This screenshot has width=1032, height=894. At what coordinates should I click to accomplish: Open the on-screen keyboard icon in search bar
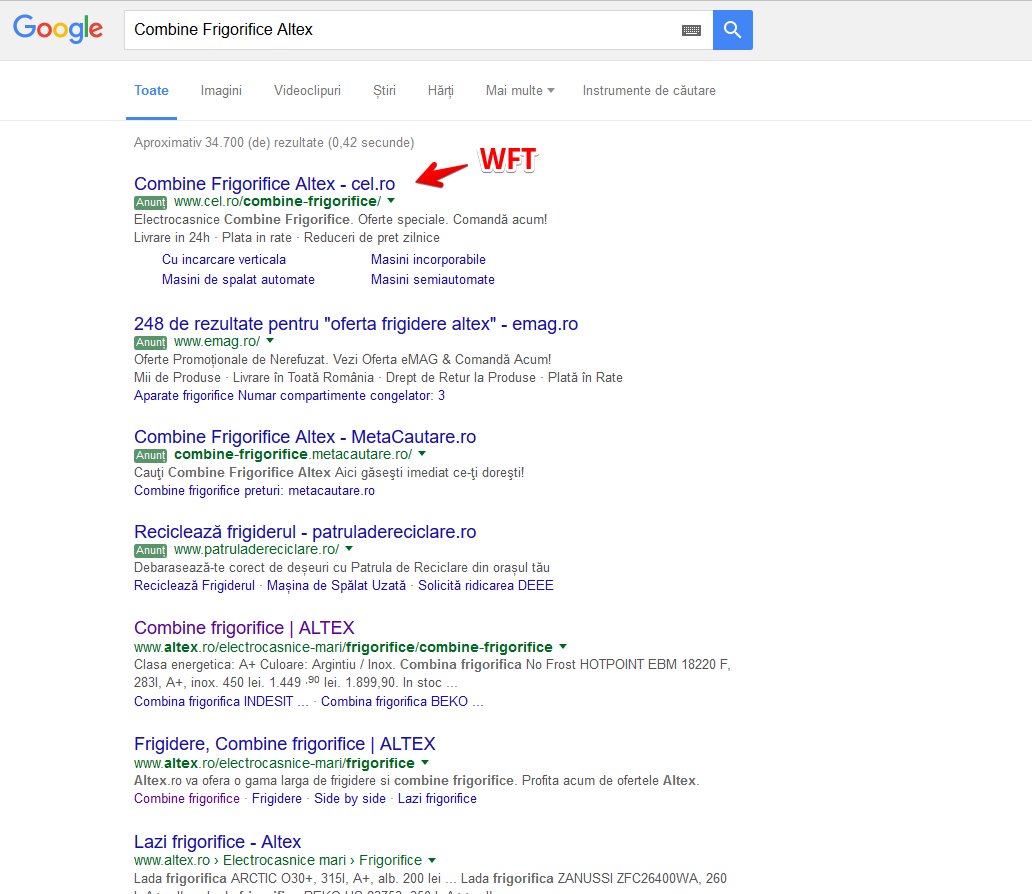tap(690, 30)
